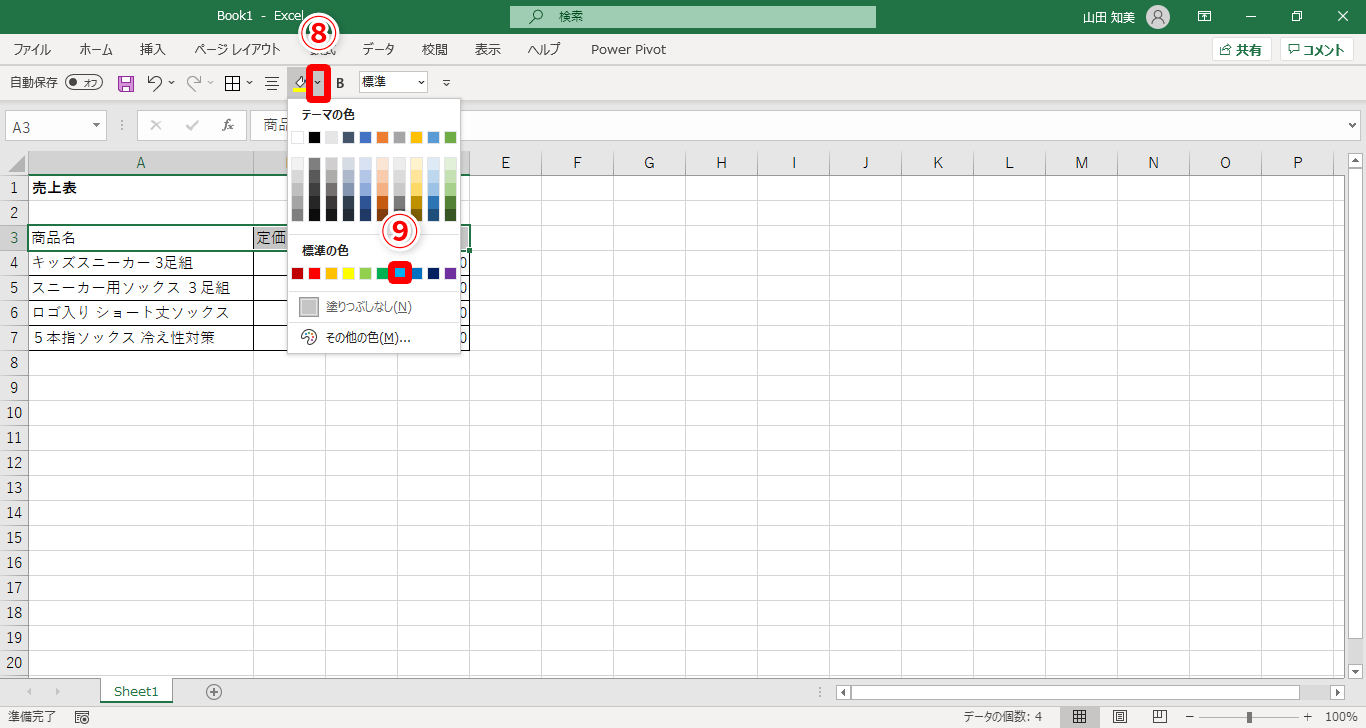The width and height of the screenshot is (1366, 728).
Task: Switch to Page Layout view icon
Action: tap(1120, 717)
